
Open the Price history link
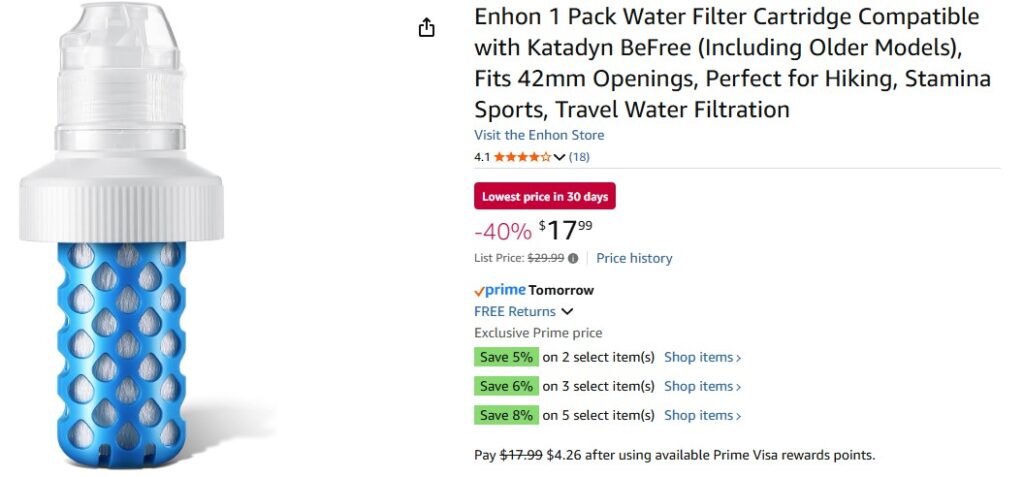(634, 258)
